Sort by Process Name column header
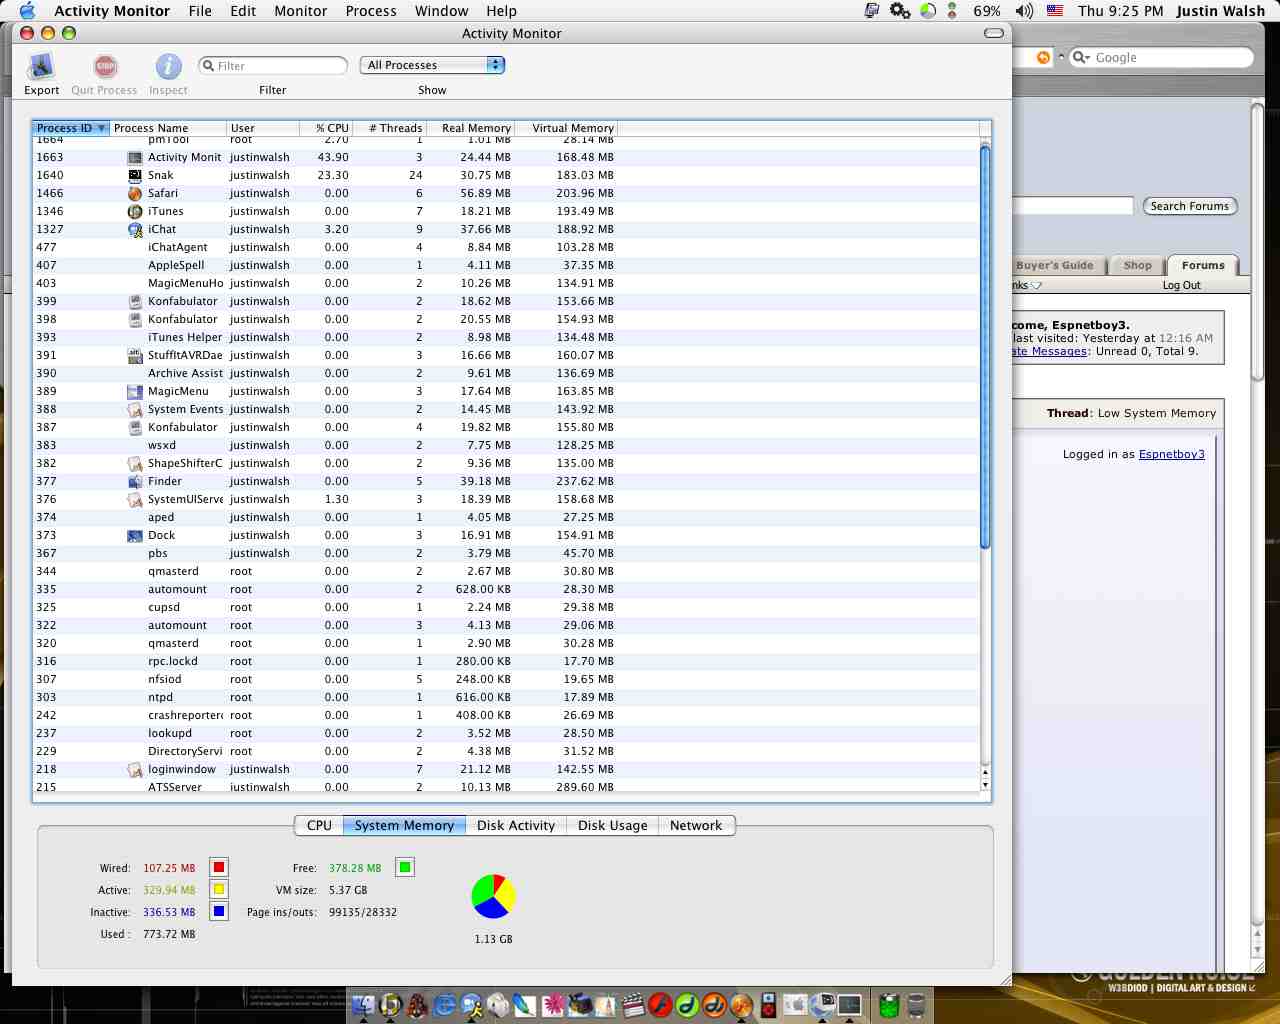The image size is (1280, 1024). [x=168, y=128]
